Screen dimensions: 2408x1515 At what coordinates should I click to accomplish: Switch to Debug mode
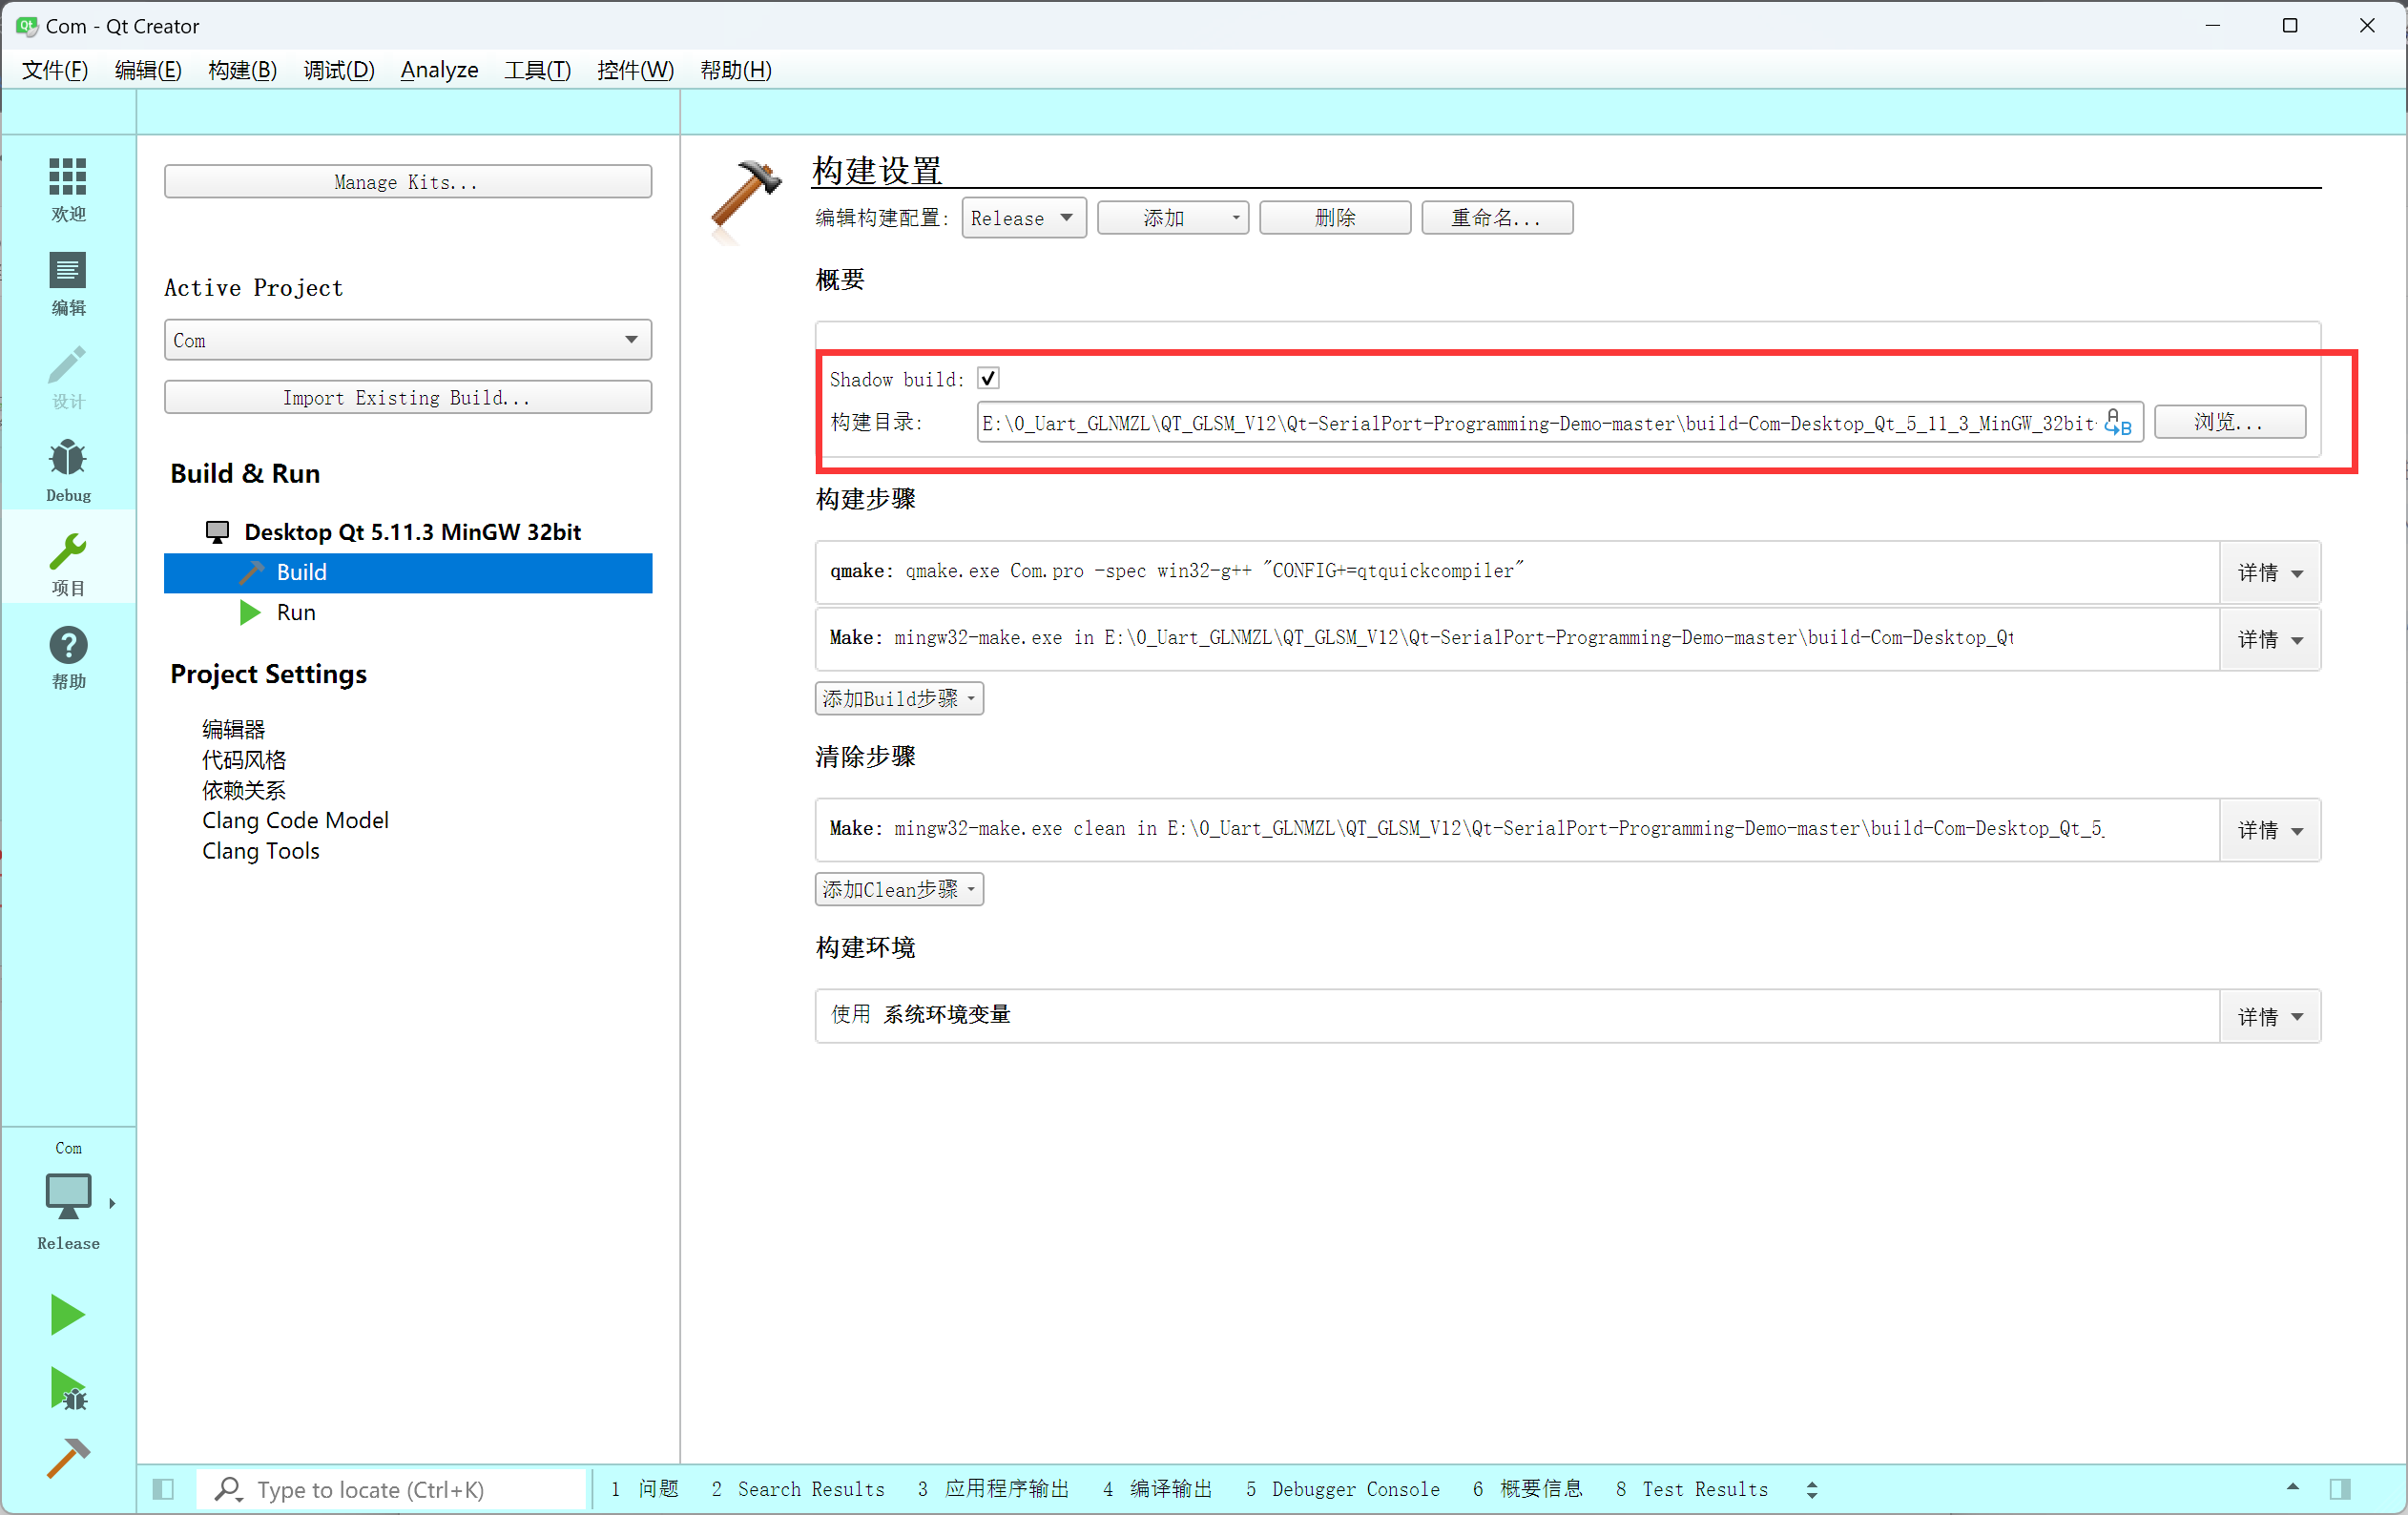click(x=68, y=469)
